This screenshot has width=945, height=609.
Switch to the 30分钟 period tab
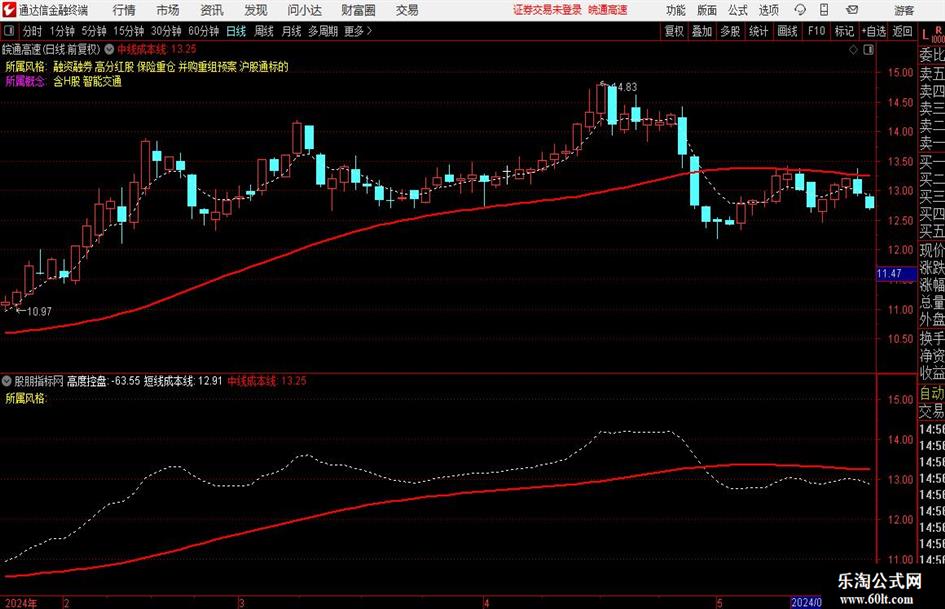click(x=166, y=31)
